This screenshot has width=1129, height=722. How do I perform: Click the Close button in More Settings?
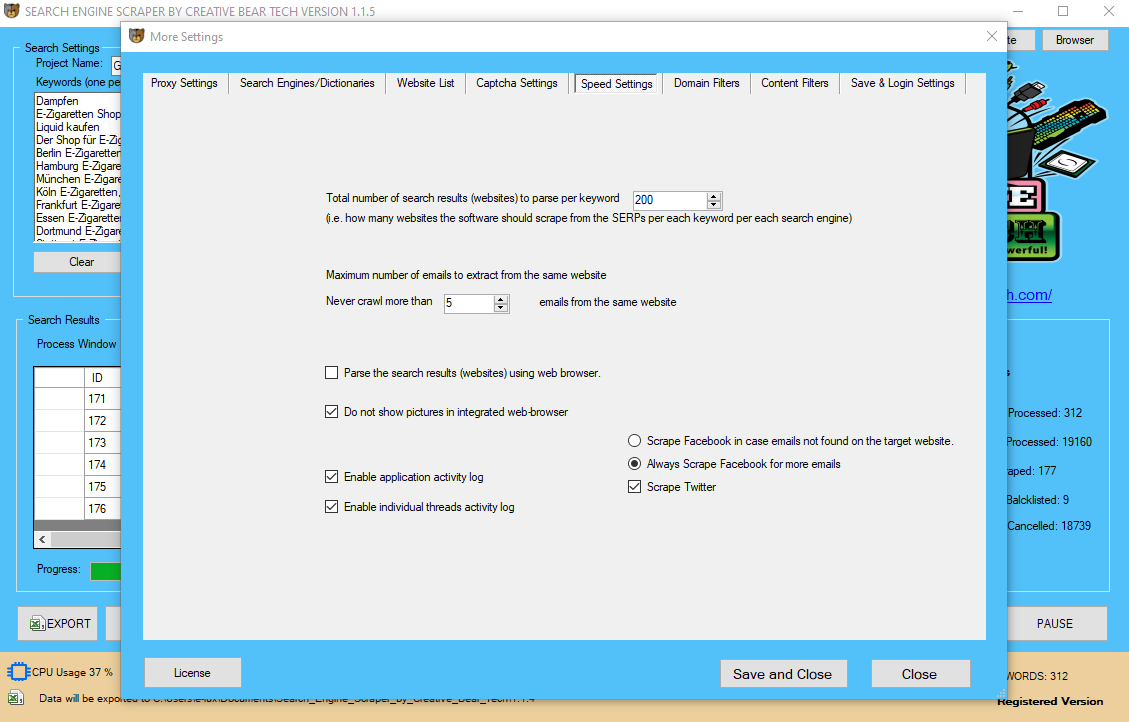920,674
